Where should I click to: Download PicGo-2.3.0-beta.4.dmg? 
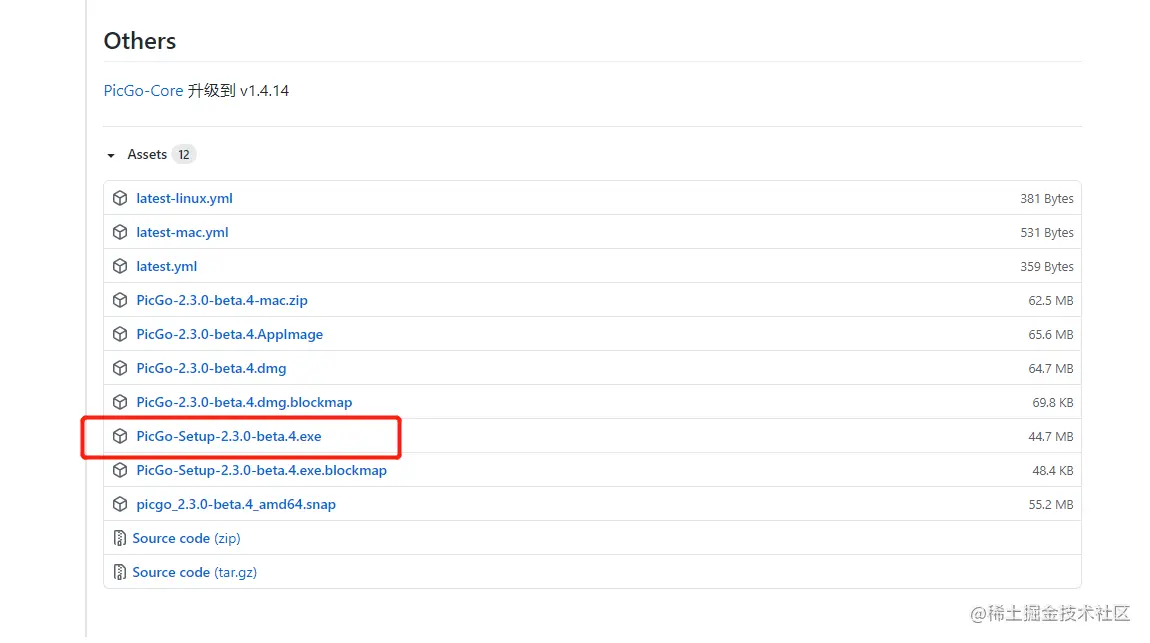tap(211, 369)
